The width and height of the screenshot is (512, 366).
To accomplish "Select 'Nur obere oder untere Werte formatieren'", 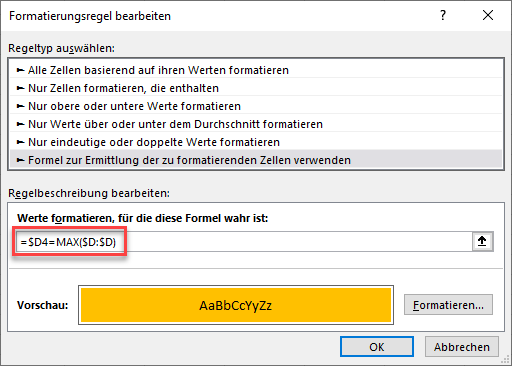I will 256,106.
